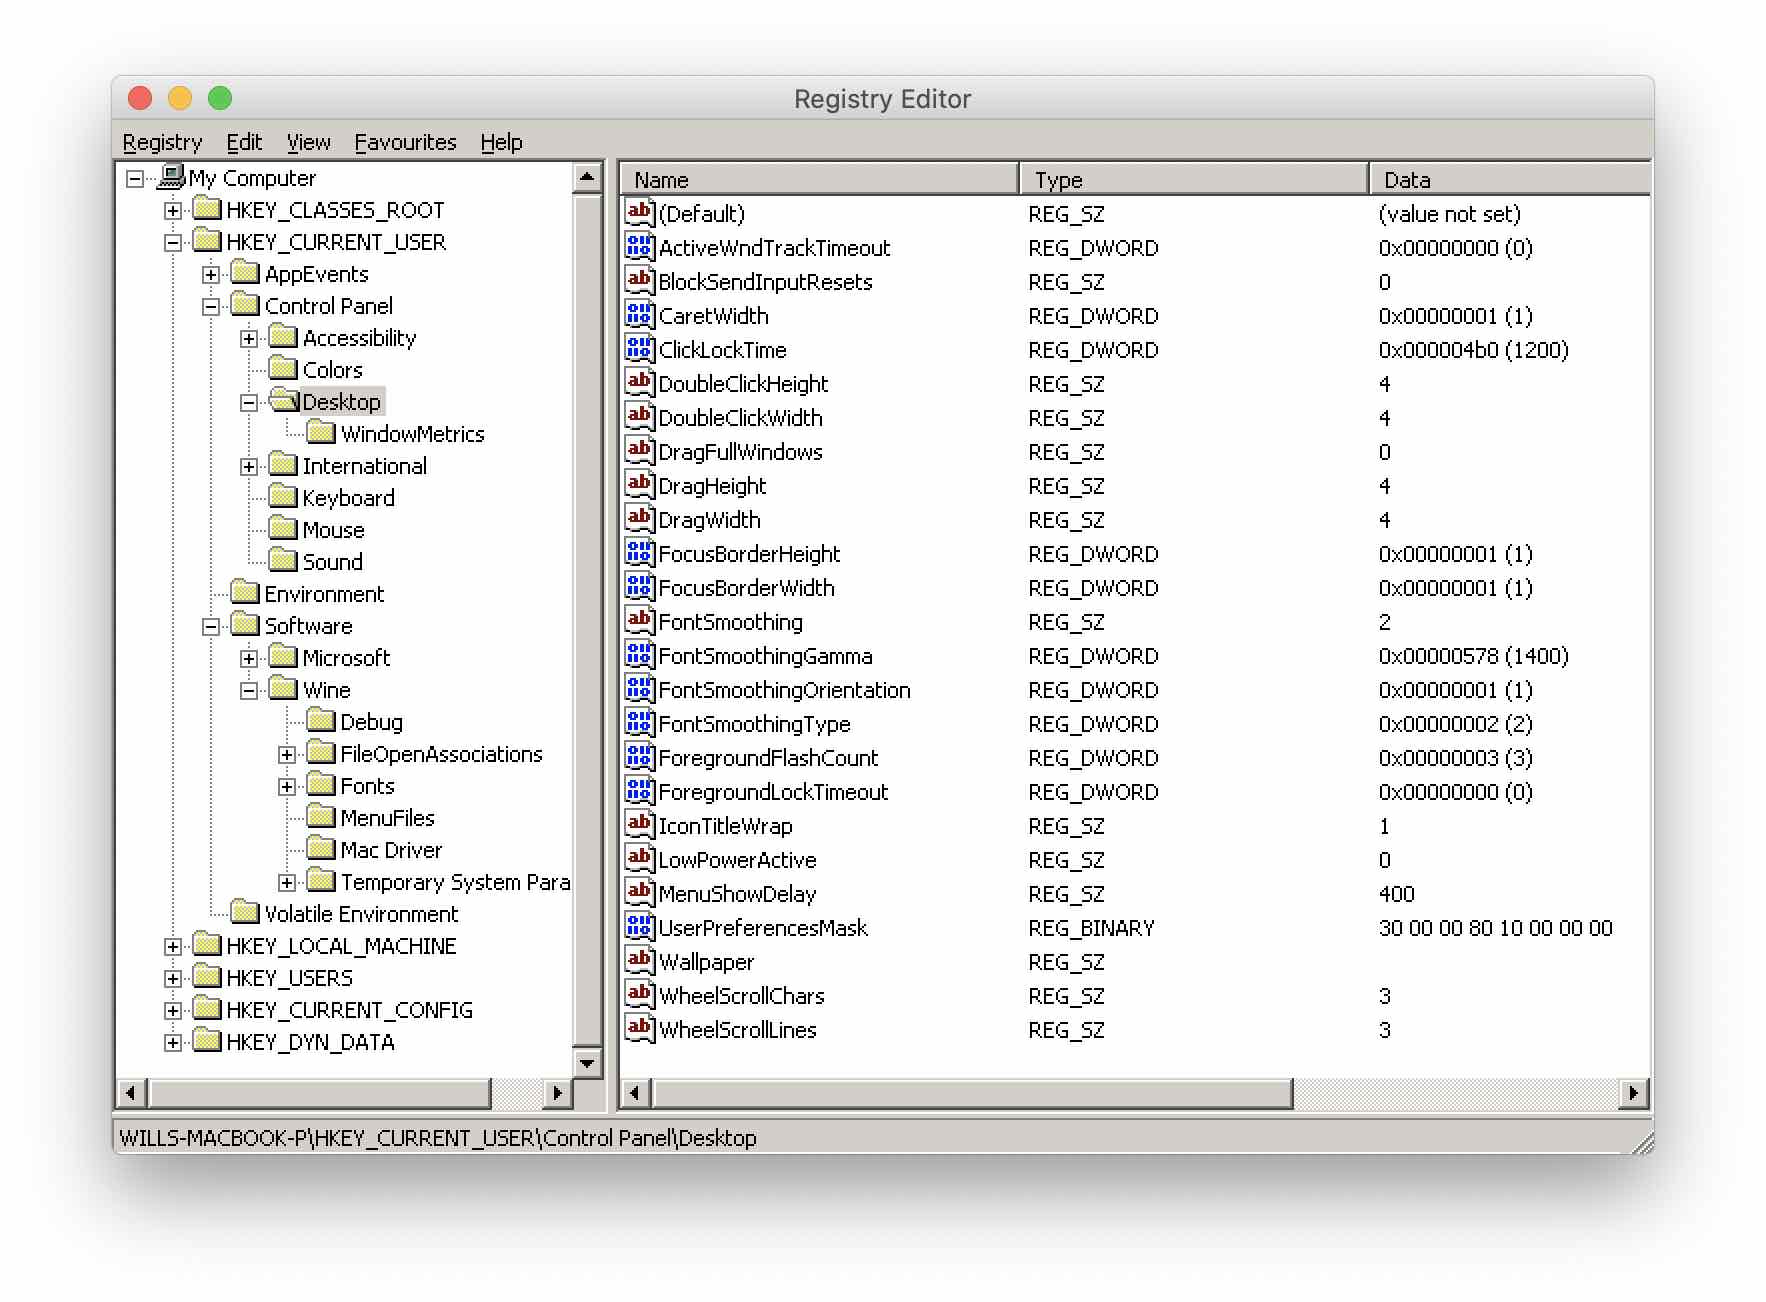Image resolution: width=1766 pixels, height=1302 pixels.
Task: Select the HKEY_DYN_DATA key label
Action: tap(310, 1041)
